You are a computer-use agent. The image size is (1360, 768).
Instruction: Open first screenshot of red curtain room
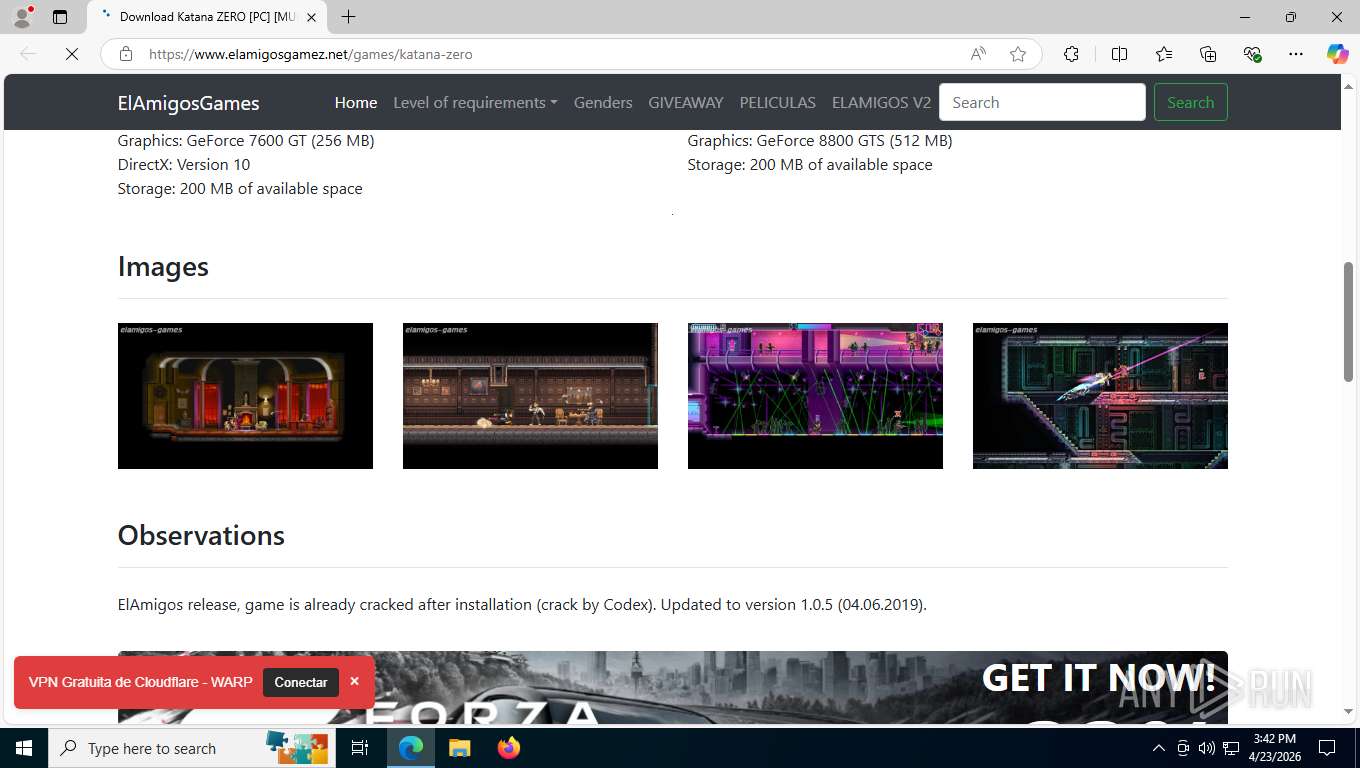245,396
